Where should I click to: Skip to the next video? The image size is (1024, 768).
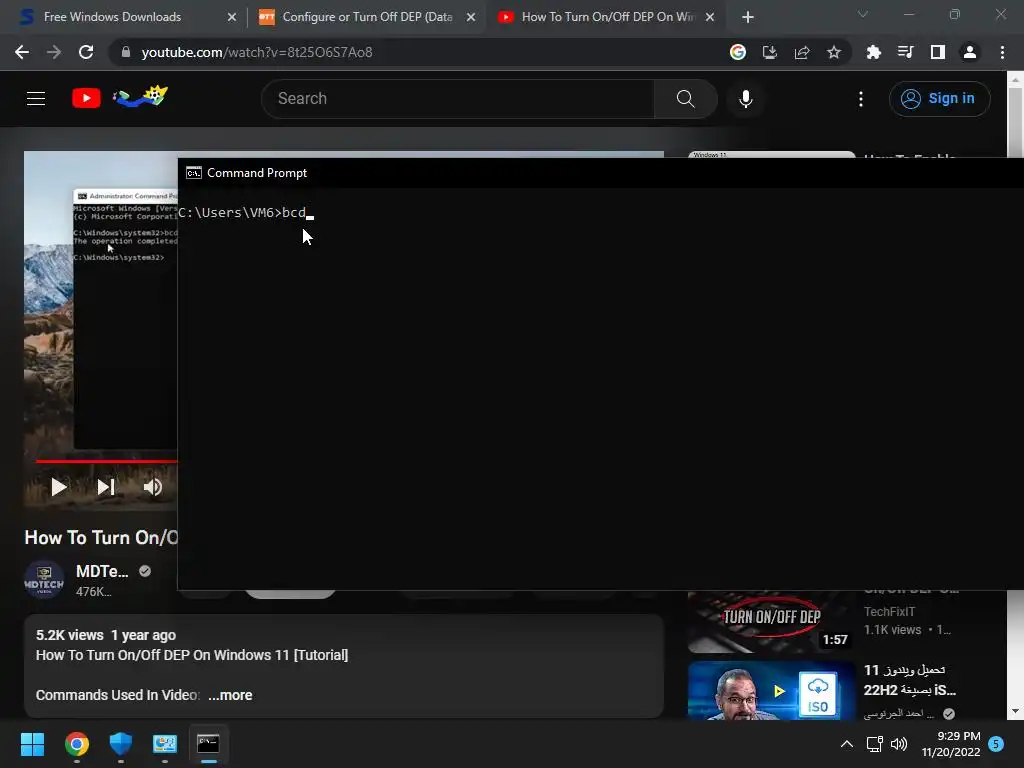[106, 487]
